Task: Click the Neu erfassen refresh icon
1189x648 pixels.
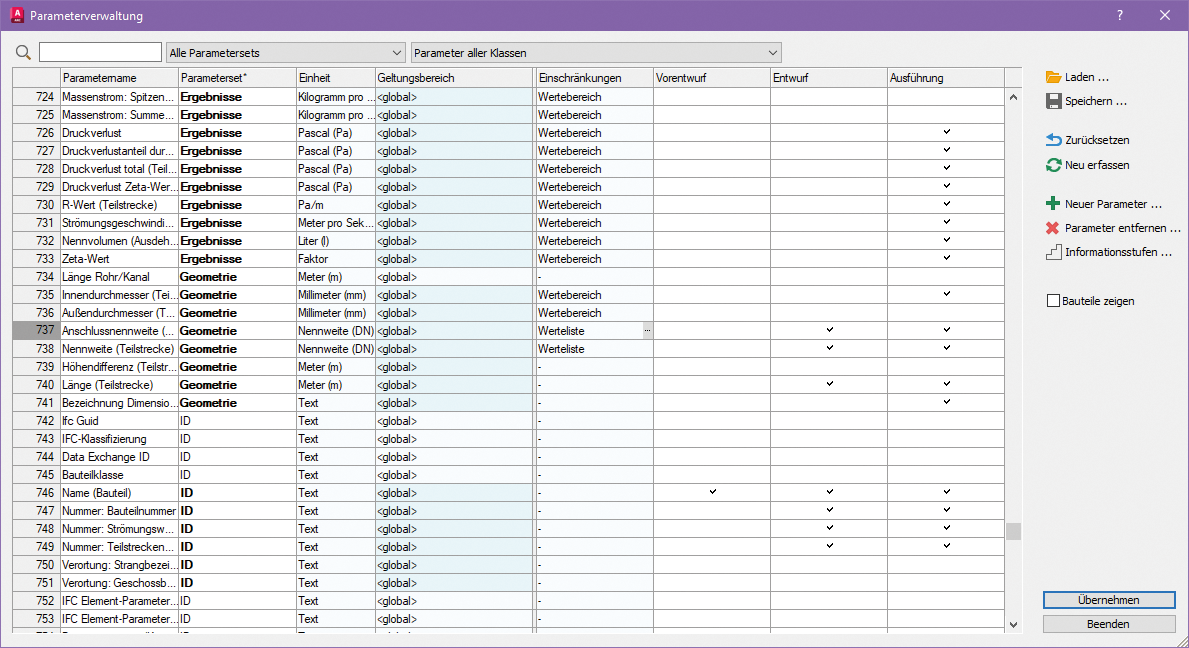Action: [1053, 165]
